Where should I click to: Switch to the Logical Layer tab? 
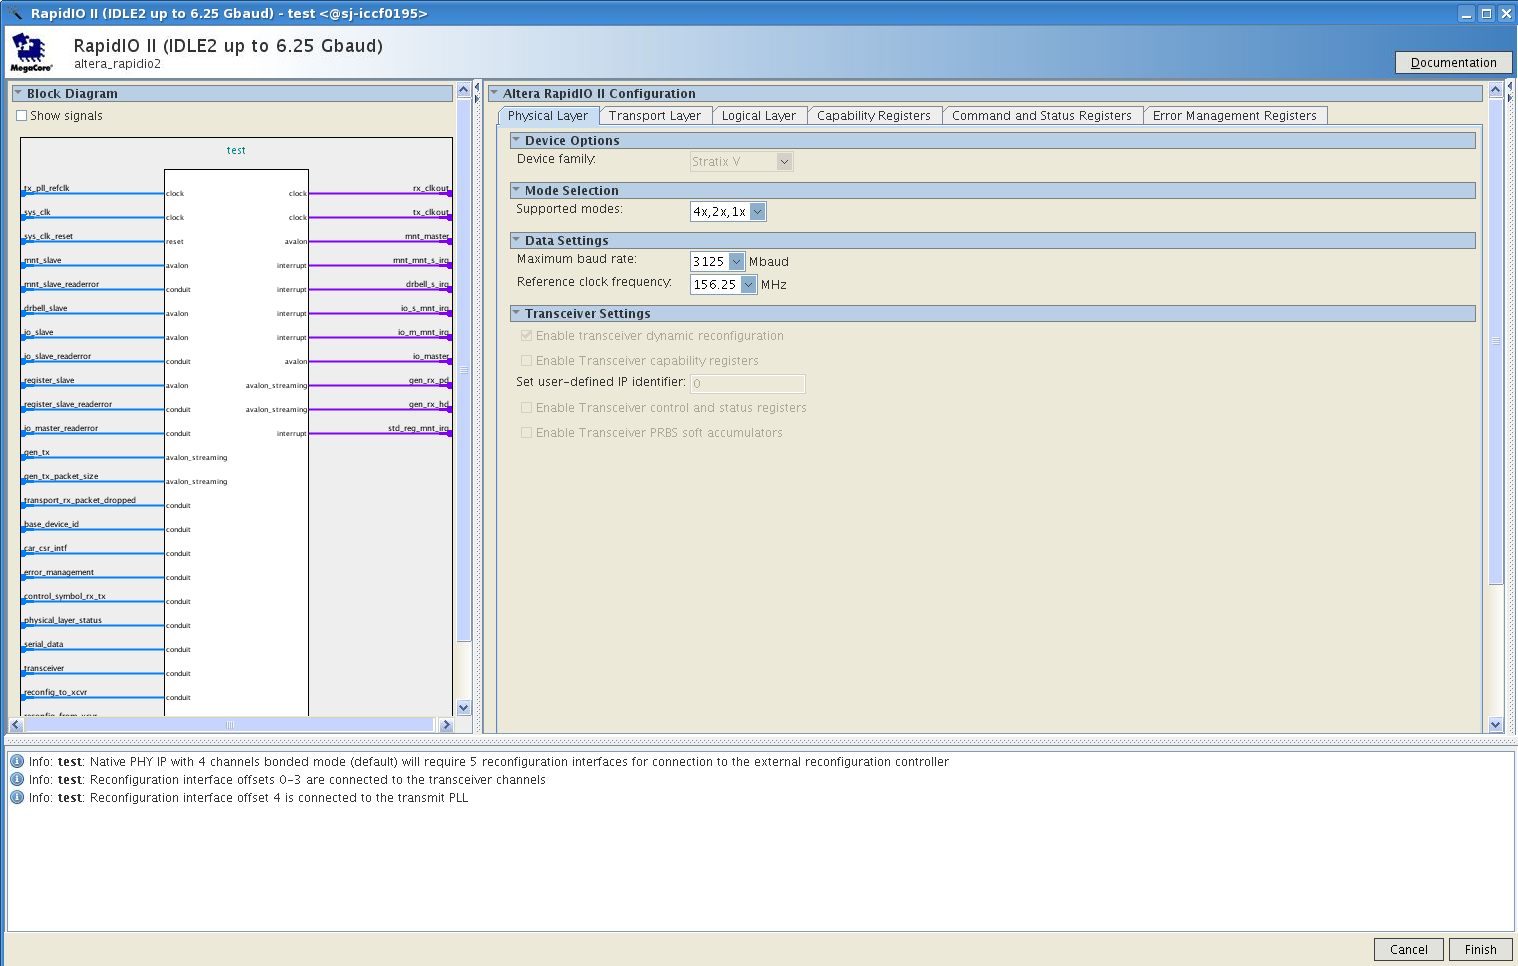(759, 116)
